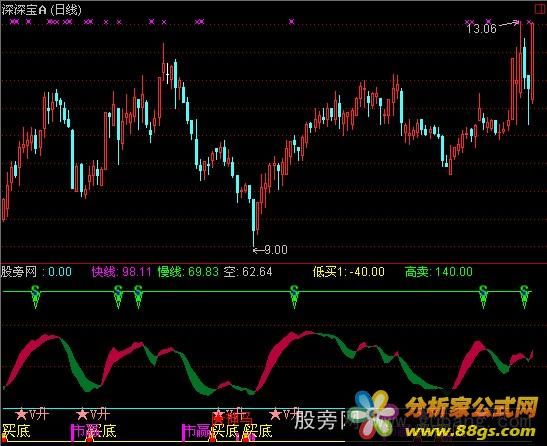This screenshot has width=547, height=446.
Task: Select the 低买1:-40.00 reading
Action: pos(349,272)
